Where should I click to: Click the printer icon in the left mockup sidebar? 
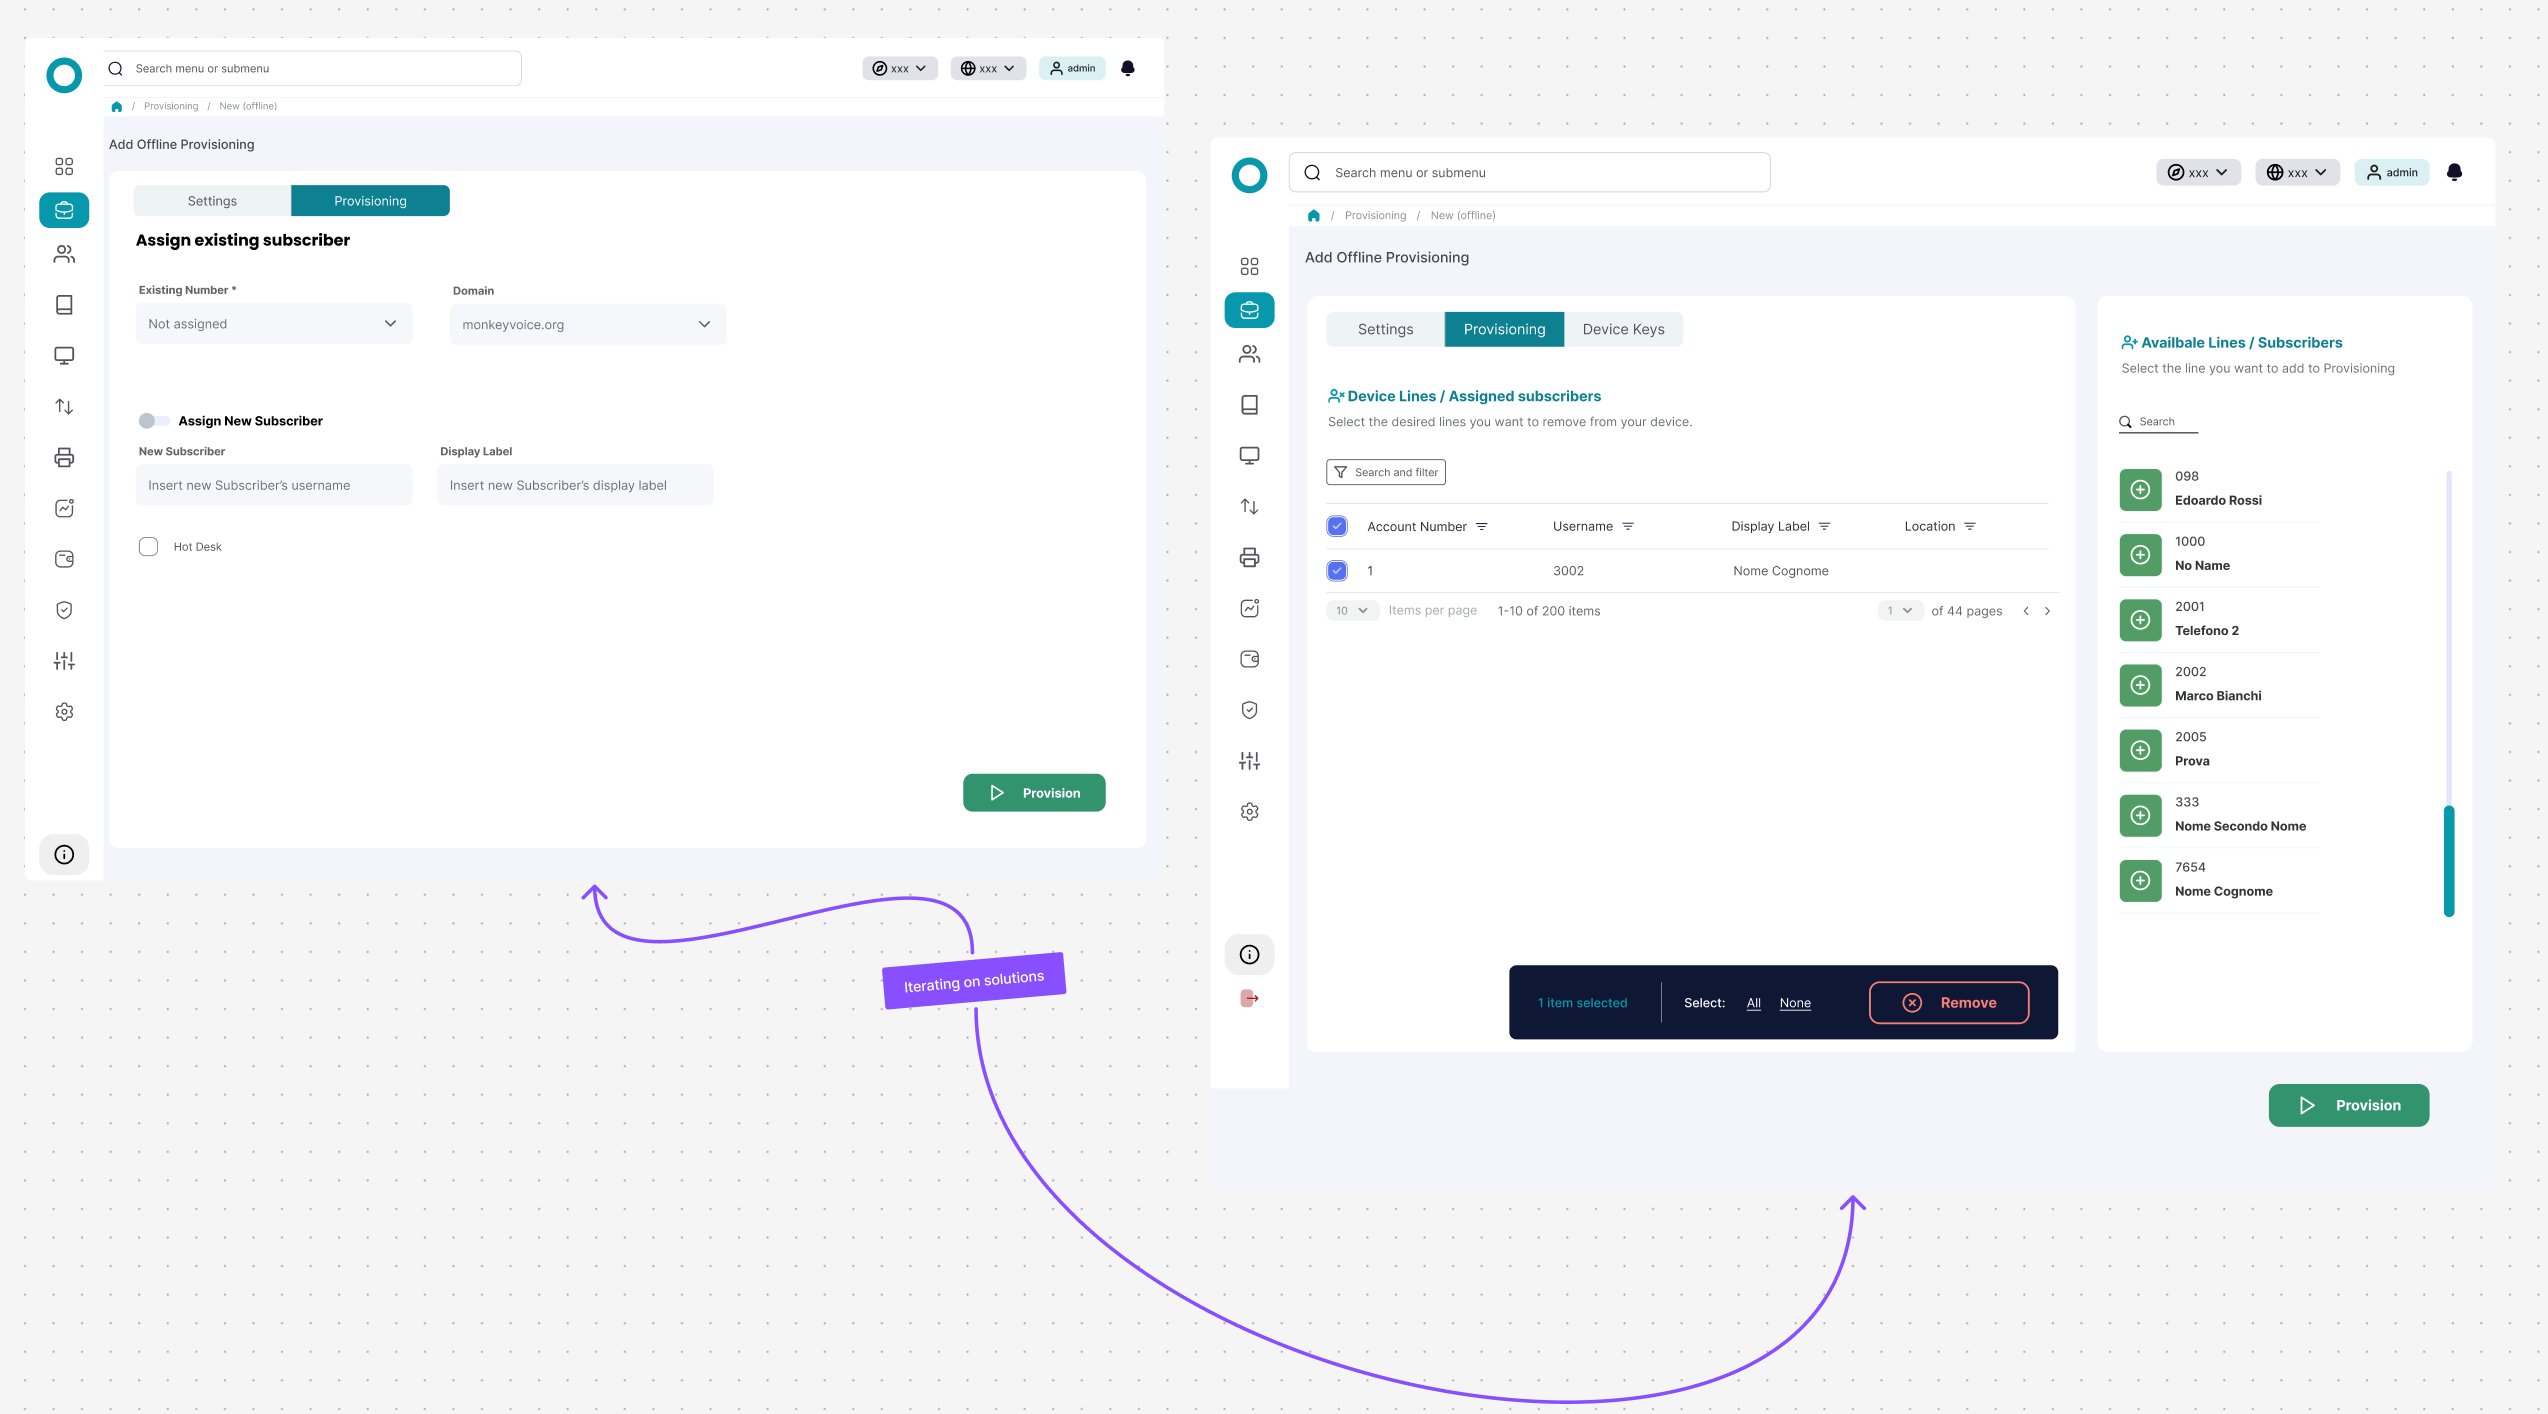pos(64,457)
